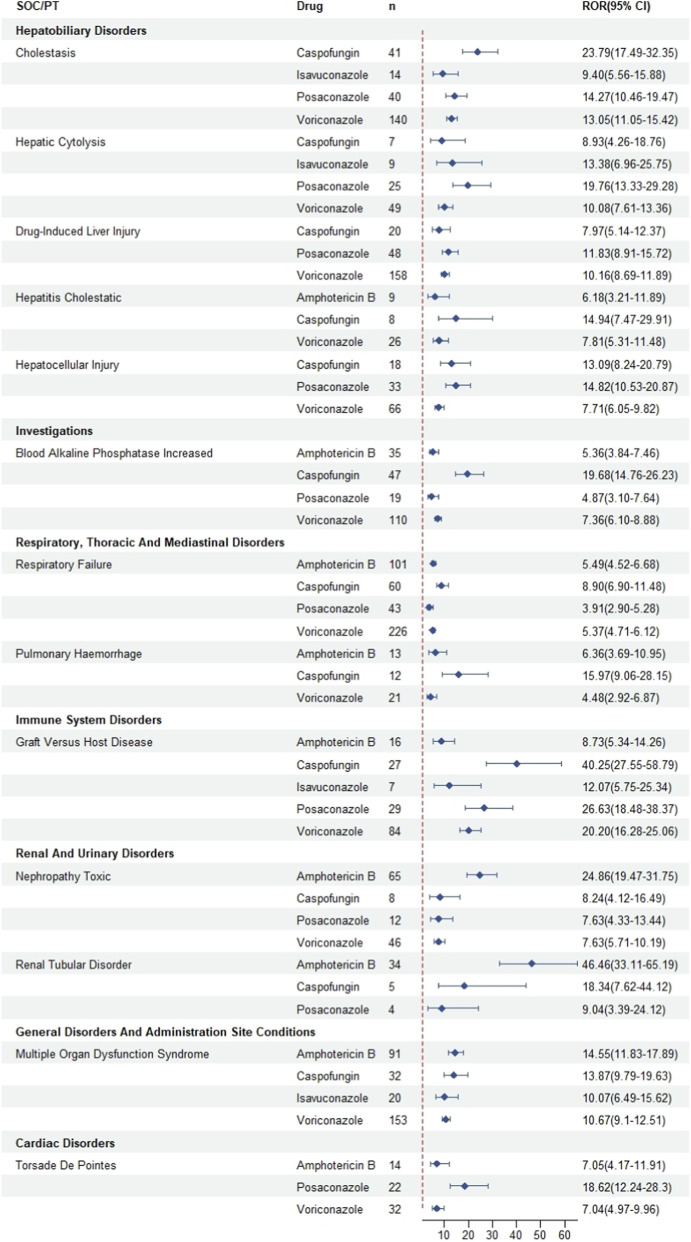Click the value '18.34(7.62-44.12)'

coord(613,986)
